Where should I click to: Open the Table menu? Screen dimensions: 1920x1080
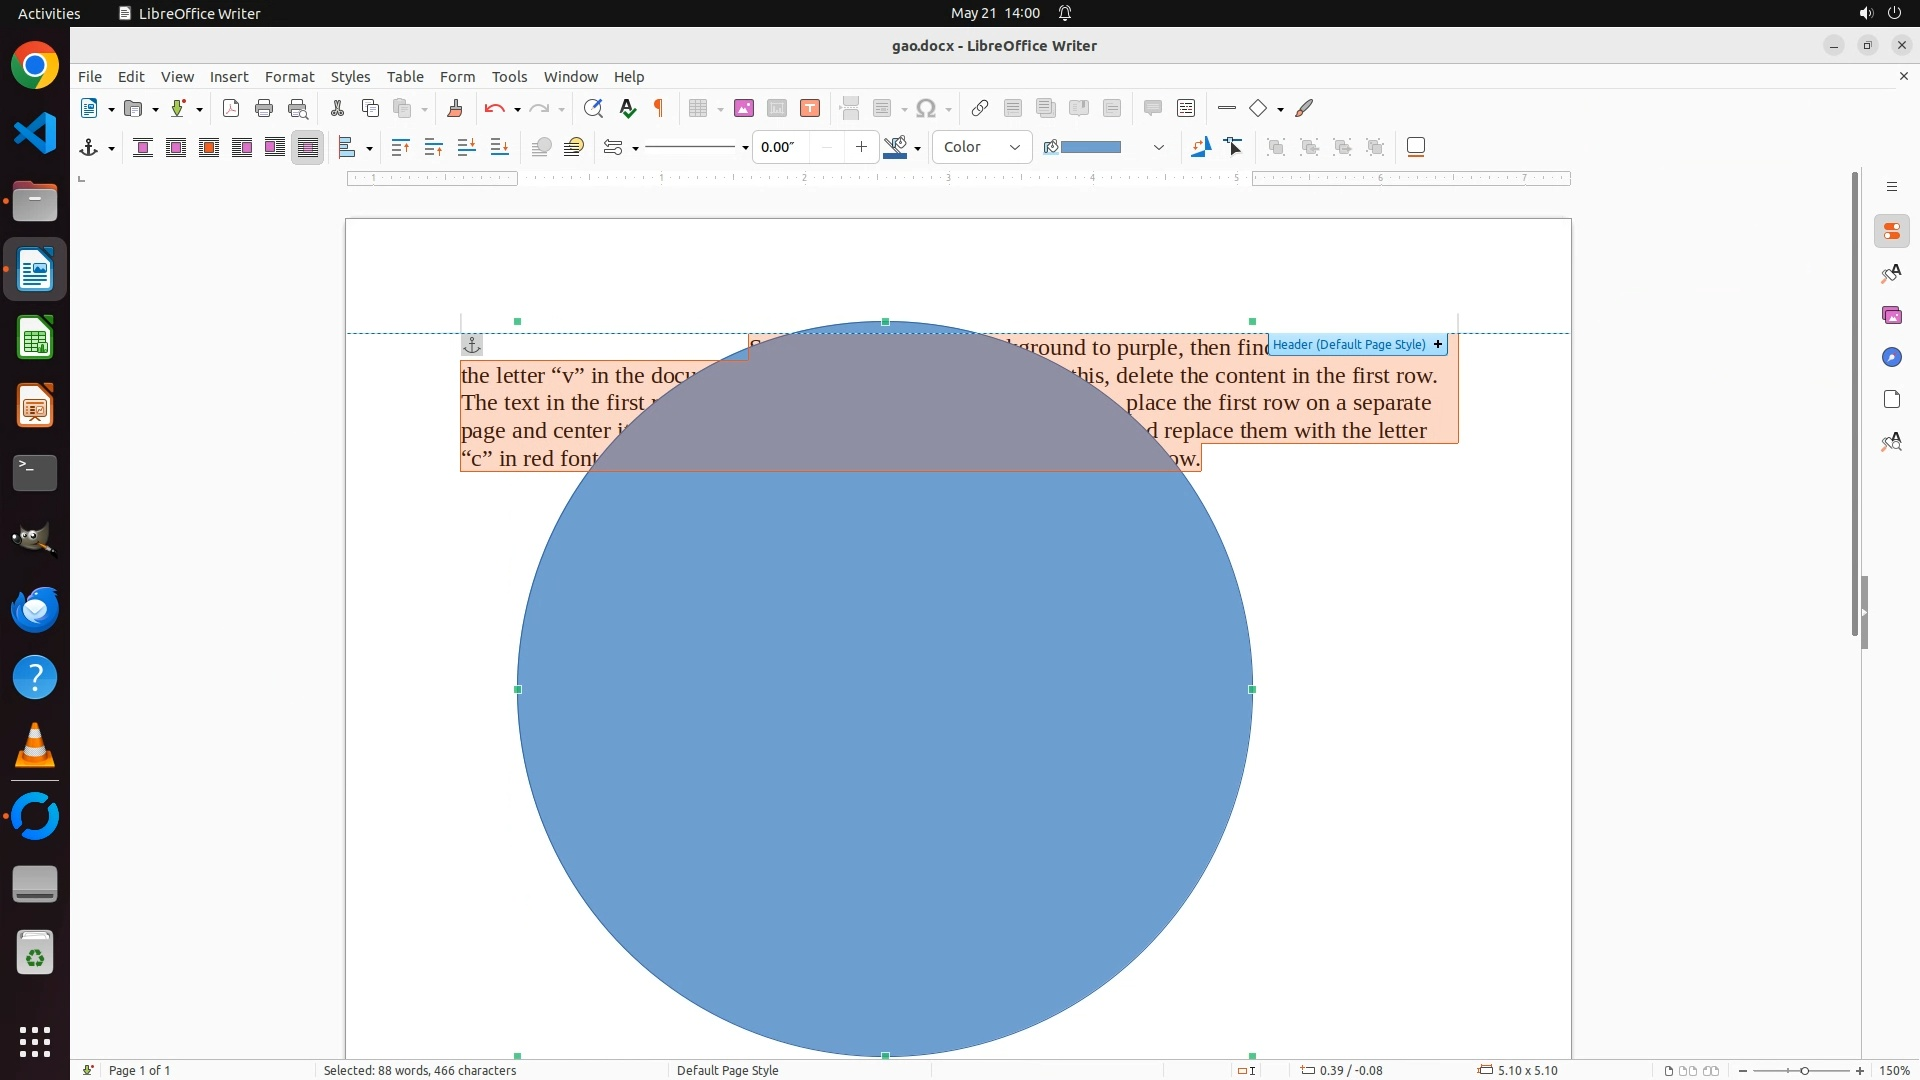tap(405, 76)
